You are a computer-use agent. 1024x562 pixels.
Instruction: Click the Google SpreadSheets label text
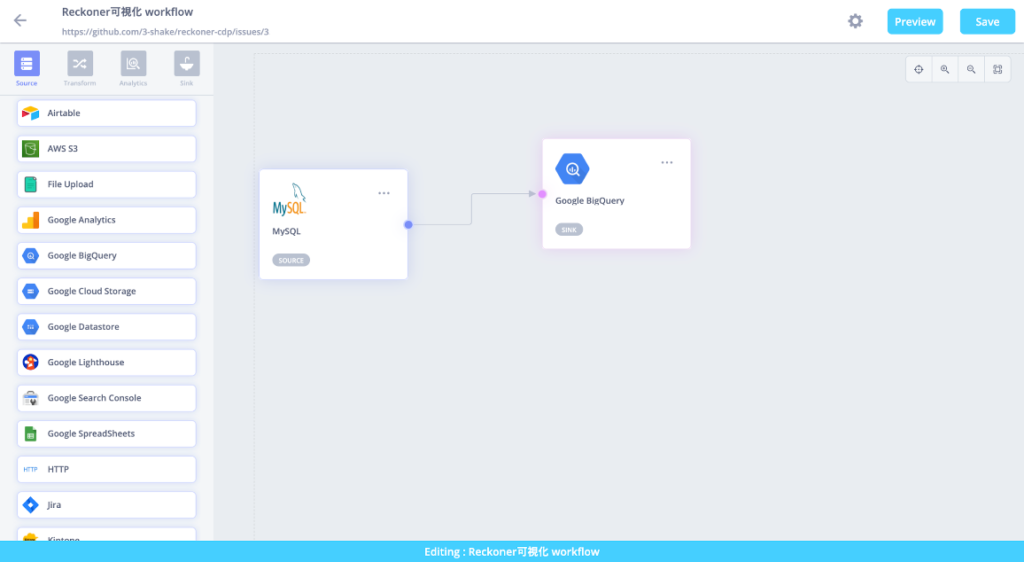[x=91, y=433]
